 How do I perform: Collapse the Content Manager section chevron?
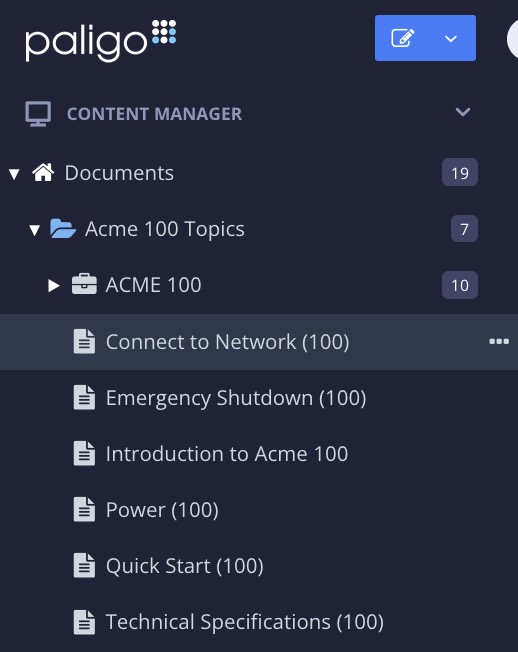(x=463, y=112)
